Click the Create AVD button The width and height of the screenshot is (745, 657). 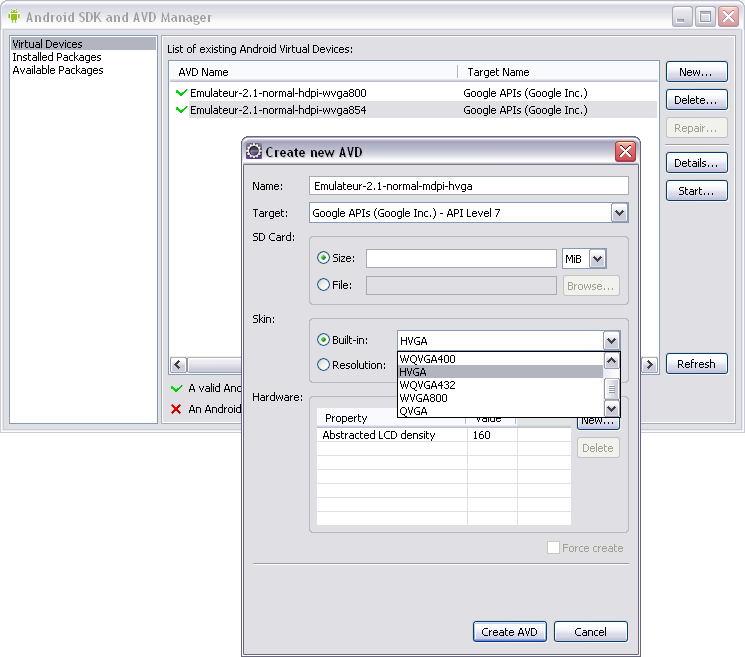[x=509, y=632]
